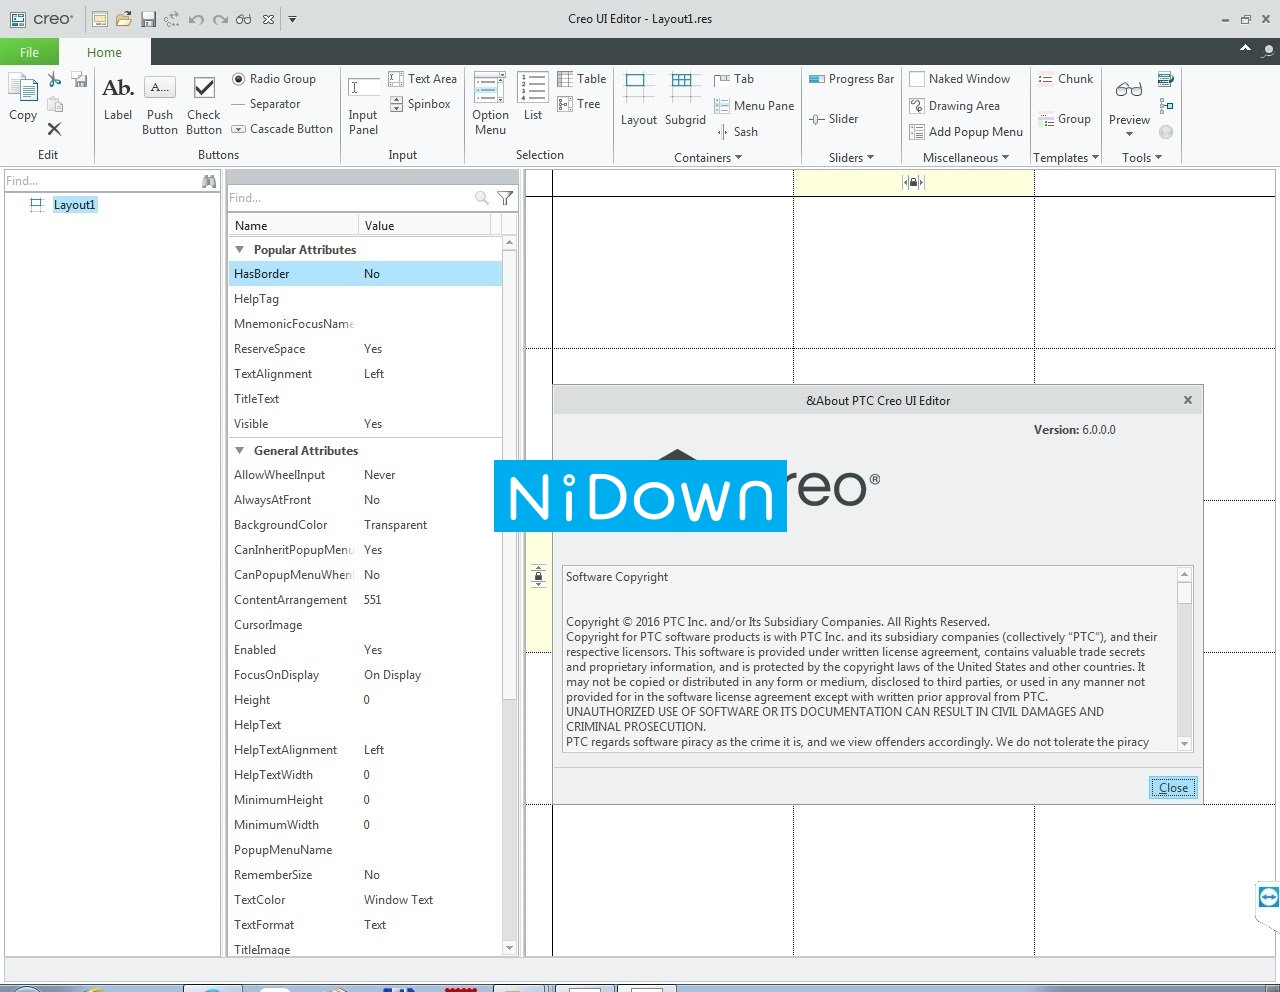Click Add Popup Menu tool
Screen dimensions: 1280x992
click(x=966, y=132)
